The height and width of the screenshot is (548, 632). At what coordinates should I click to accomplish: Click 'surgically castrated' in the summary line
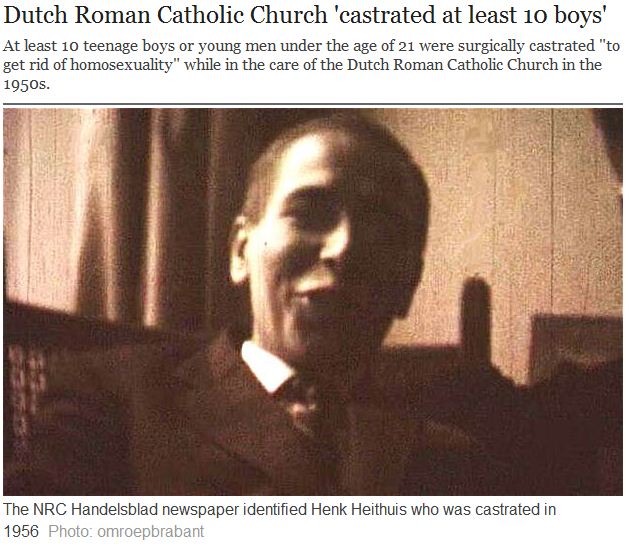click(x=526, y=46)
